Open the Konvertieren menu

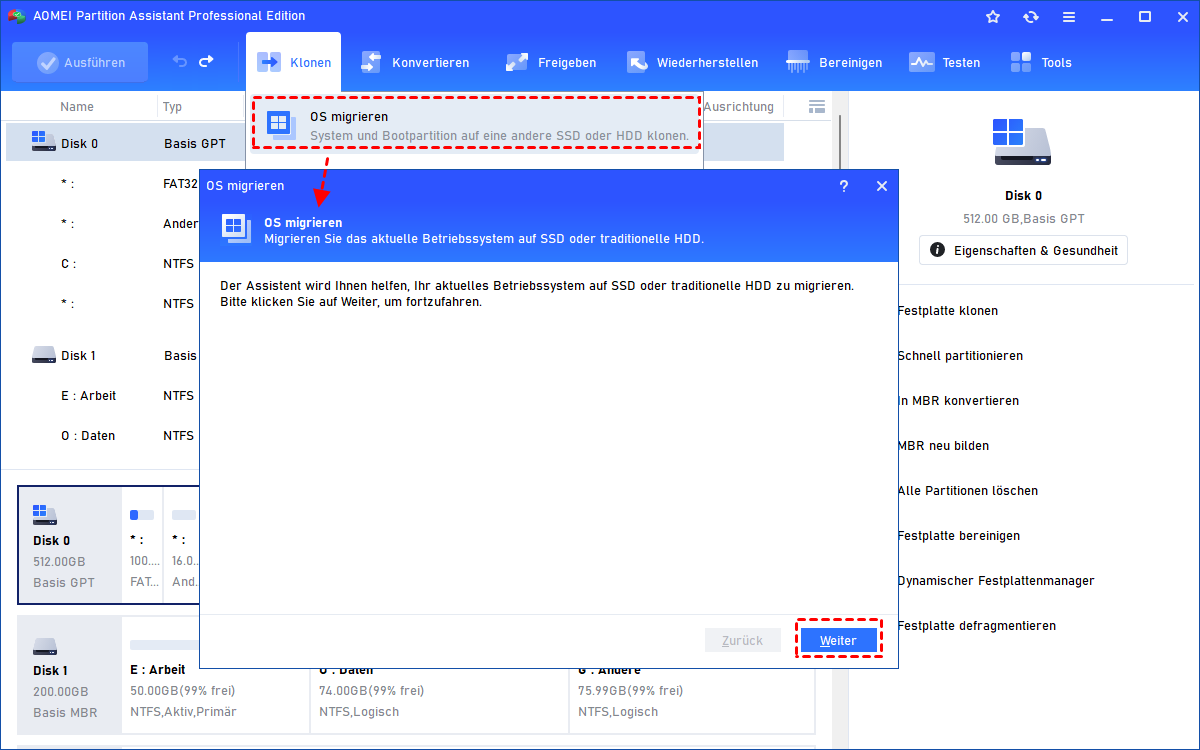[415, 62]
